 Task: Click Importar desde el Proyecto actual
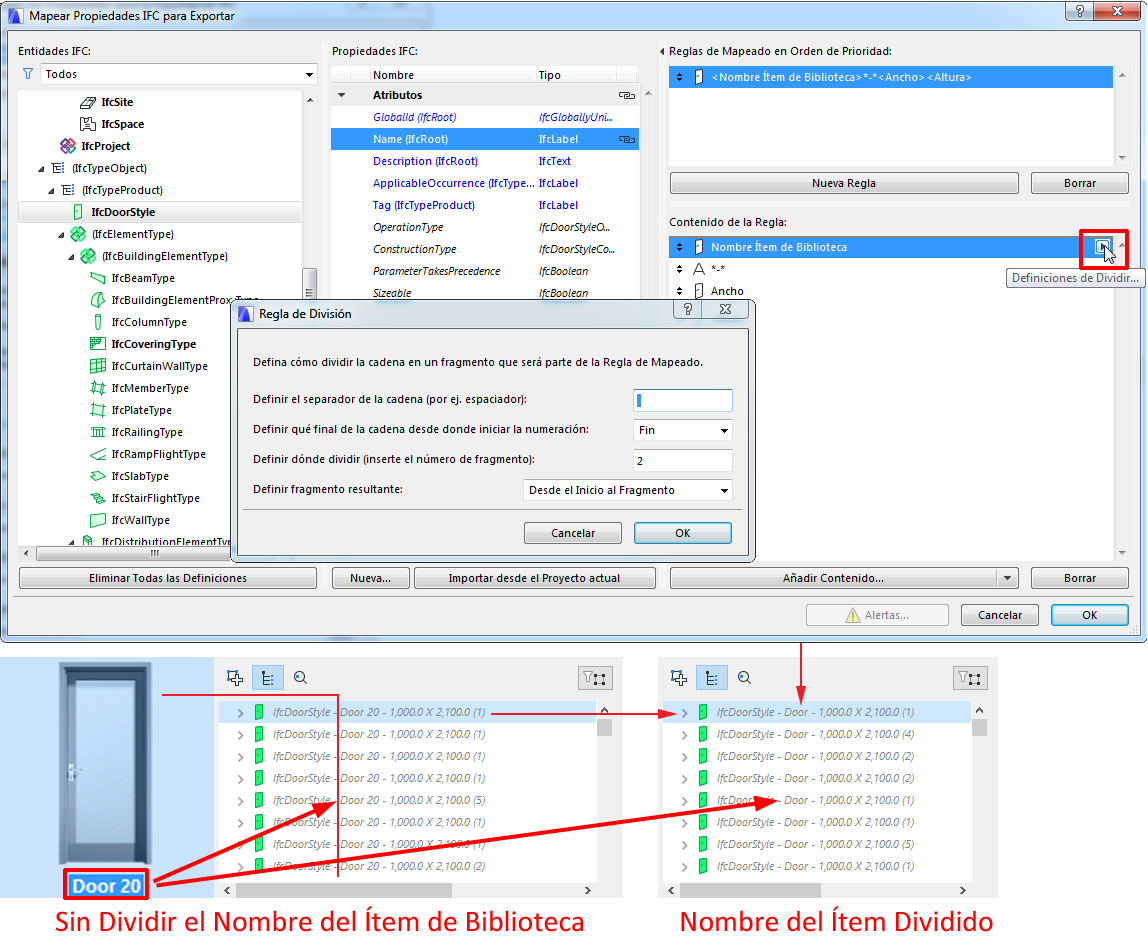[x=534, y=578]
